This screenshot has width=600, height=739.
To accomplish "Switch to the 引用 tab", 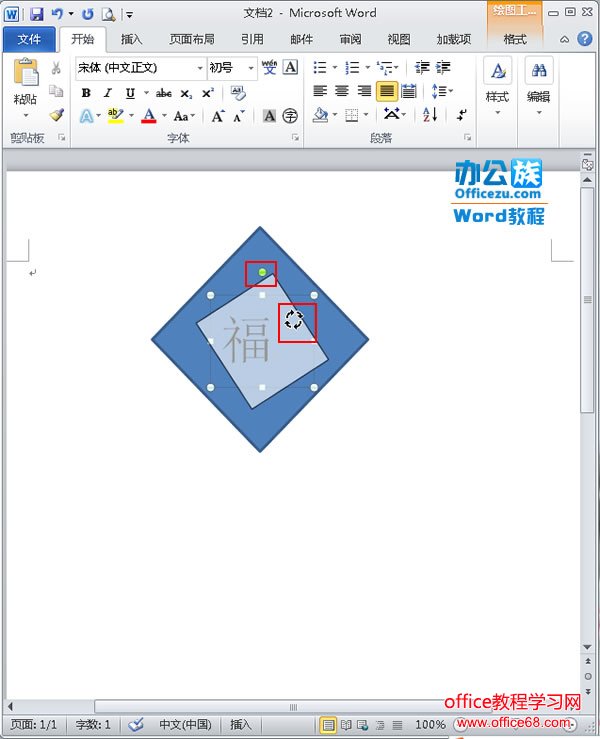I will pos(253,40).
